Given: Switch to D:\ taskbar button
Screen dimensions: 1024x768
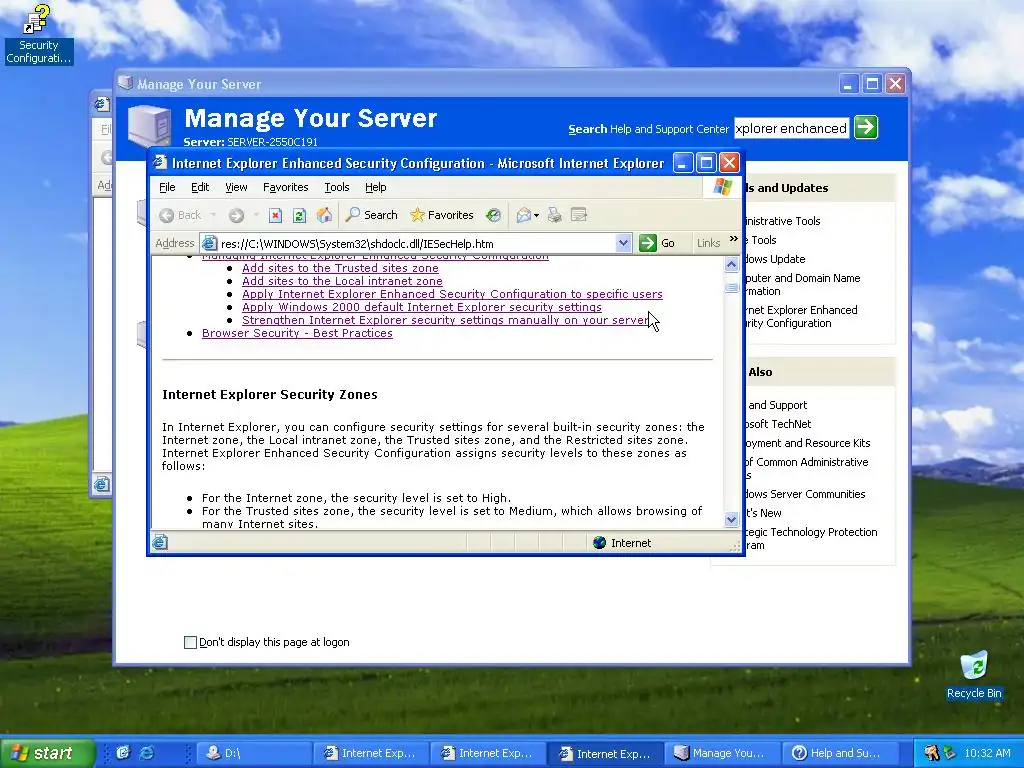Looking at the screenshot, I should pos(253,753).
